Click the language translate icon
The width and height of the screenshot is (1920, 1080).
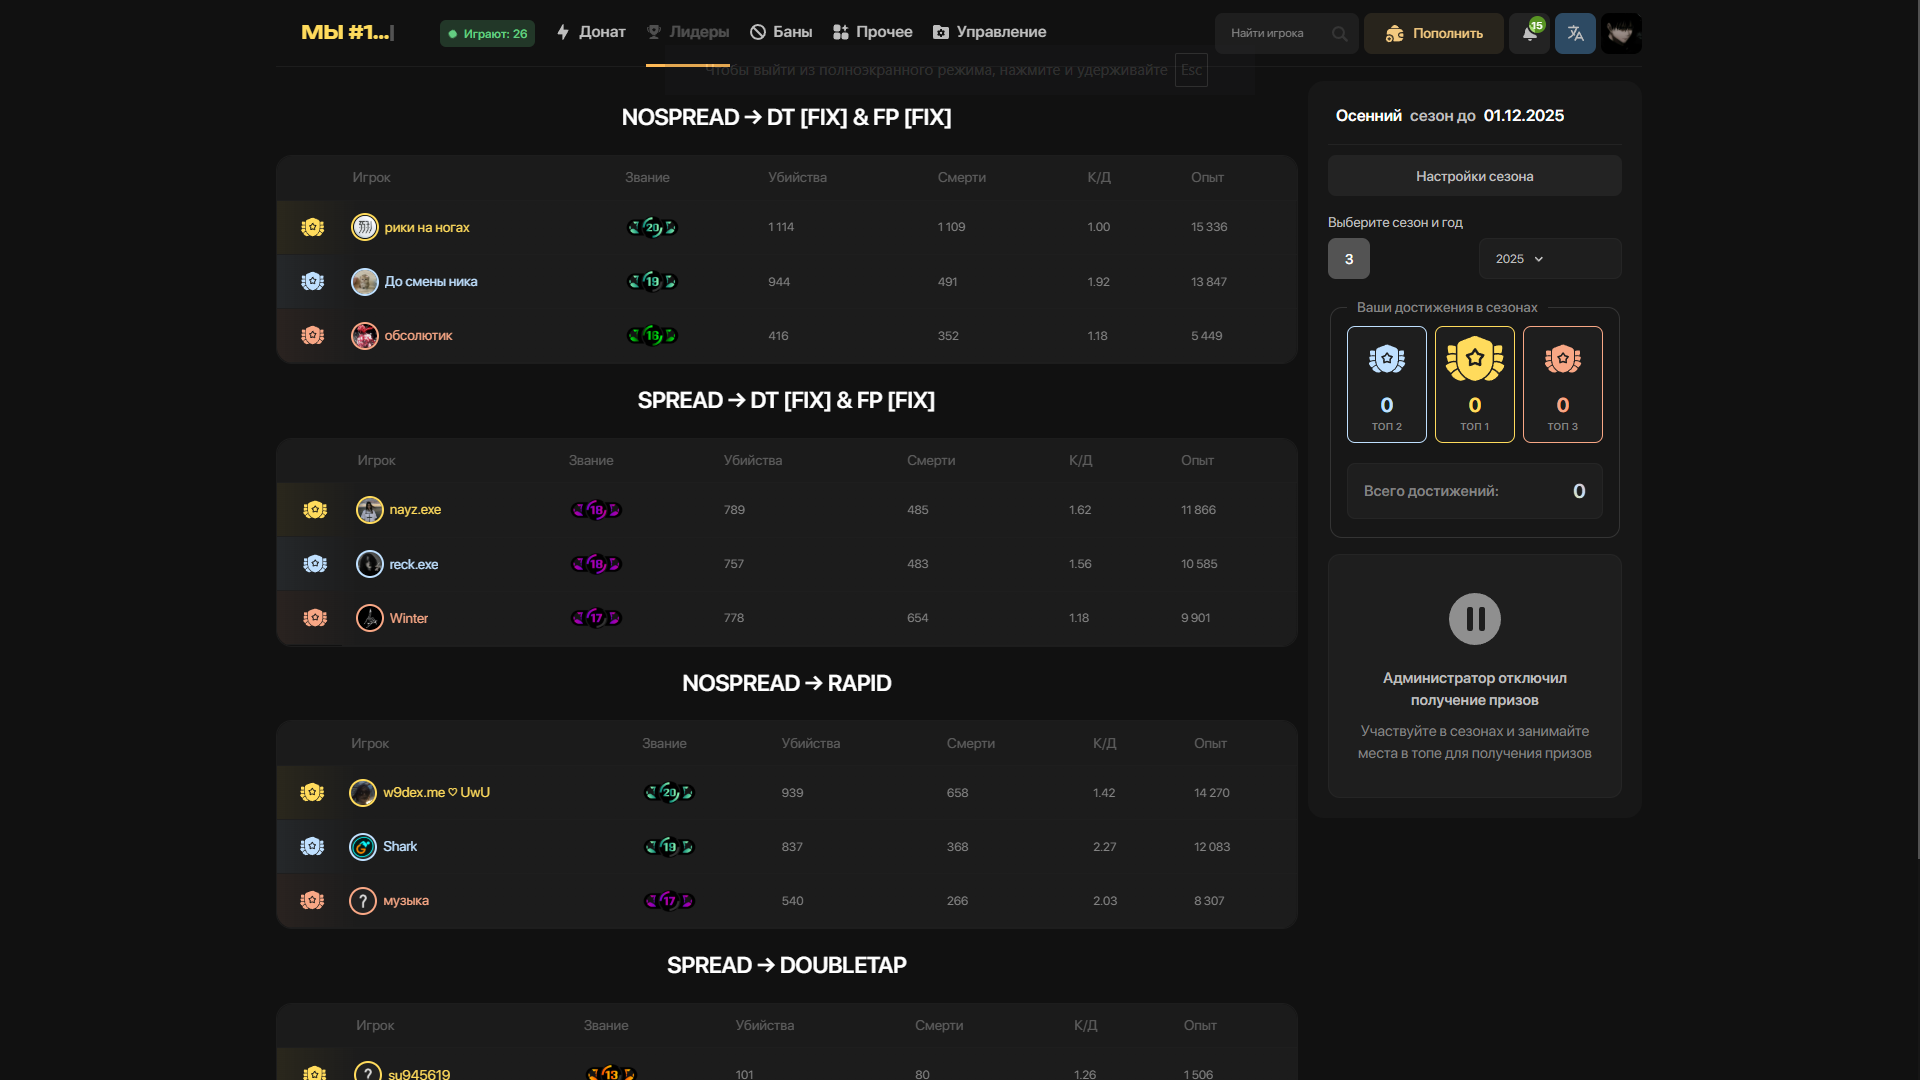tap(1575, 33)
